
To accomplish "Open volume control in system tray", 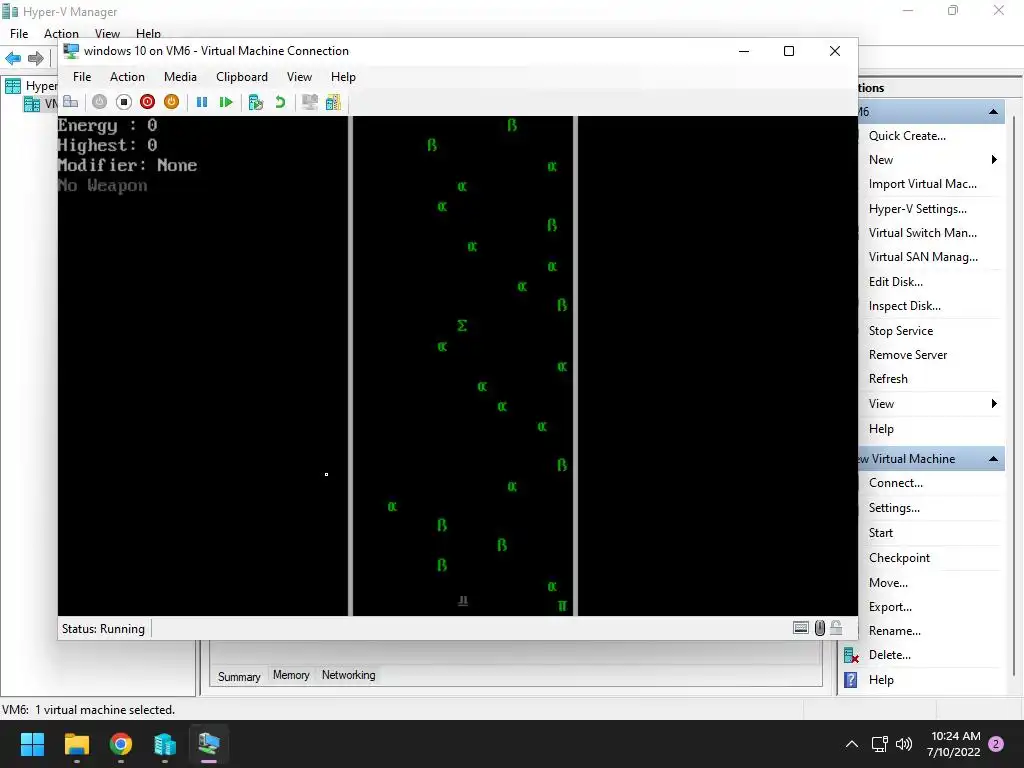I will tap(904, 744).
